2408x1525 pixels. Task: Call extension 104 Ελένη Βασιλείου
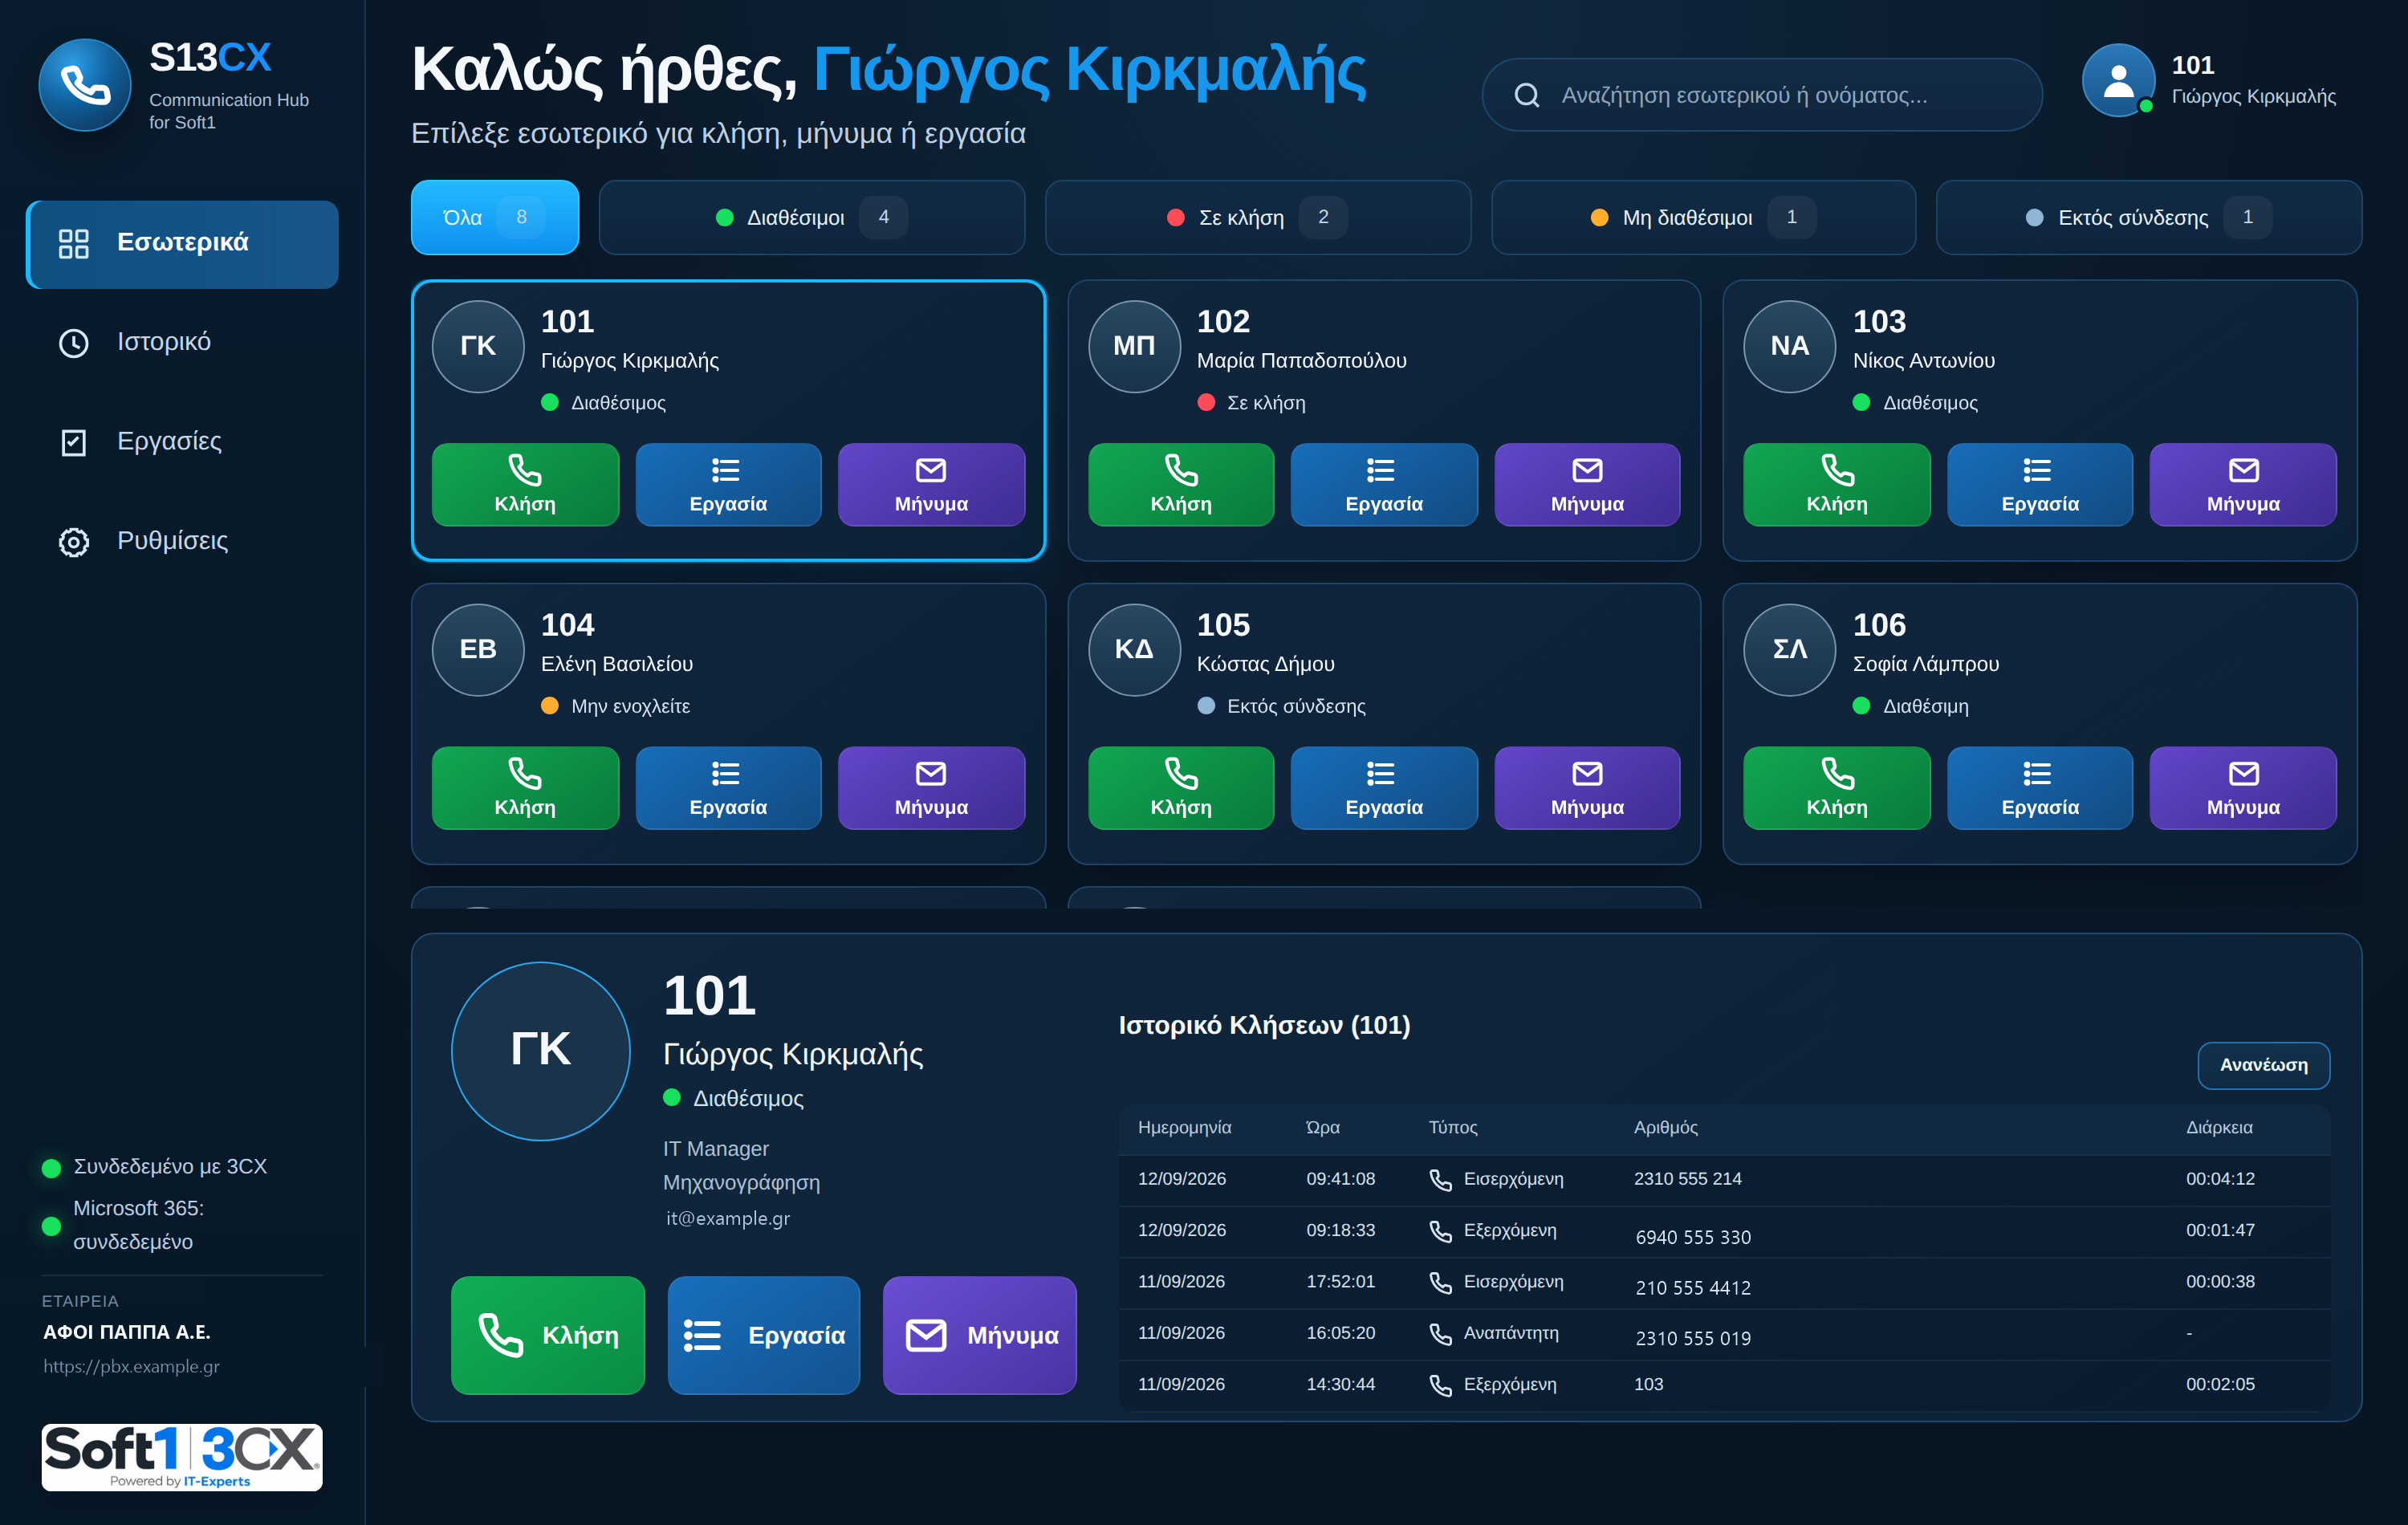(x=525, y=788)
